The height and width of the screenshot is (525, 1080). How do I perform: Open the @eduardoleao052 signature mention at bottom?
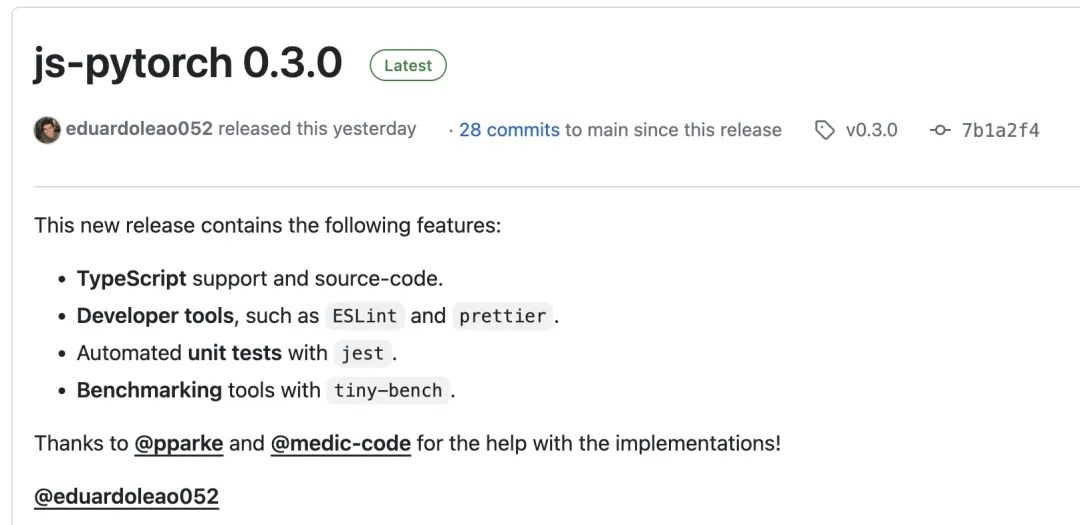[x=127, y=496]
